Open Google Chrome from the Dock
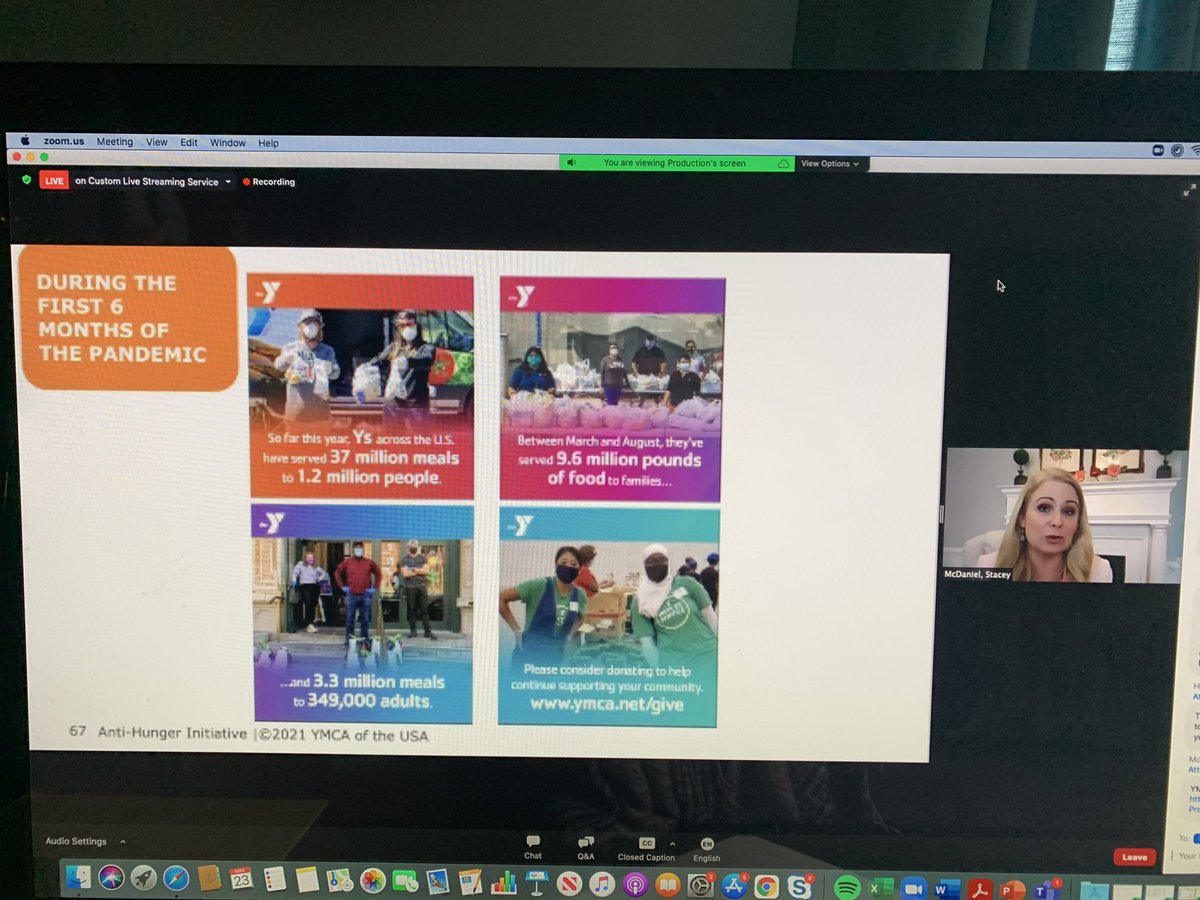1200x900 pixels. [x=767, y=886]
